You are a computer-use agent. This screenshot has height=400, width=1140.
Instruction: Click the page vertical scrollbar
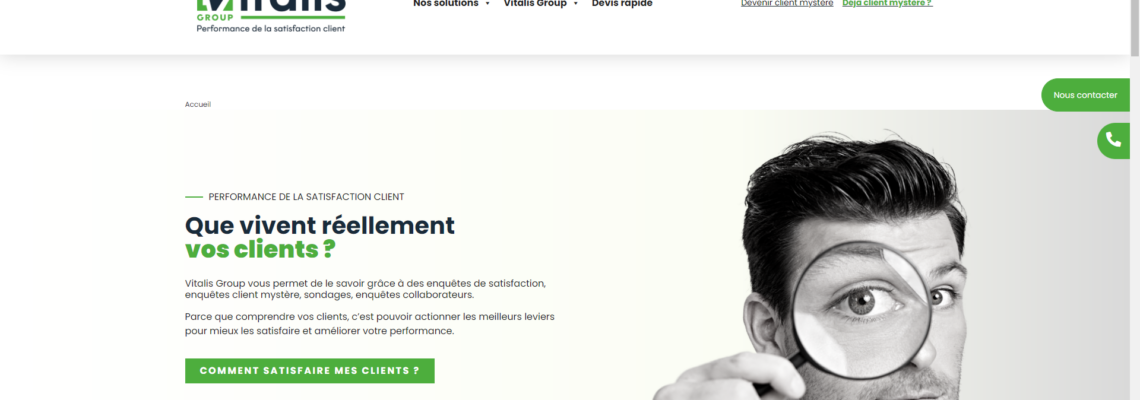tap(1135, 200)
